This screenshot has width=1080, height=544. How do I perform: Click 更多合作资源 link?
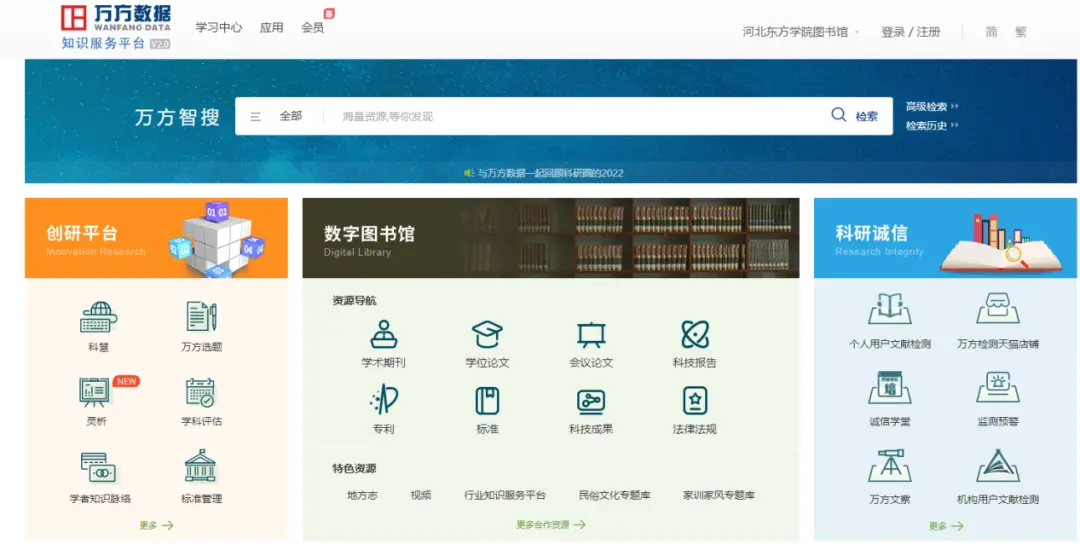pos(551,525)
